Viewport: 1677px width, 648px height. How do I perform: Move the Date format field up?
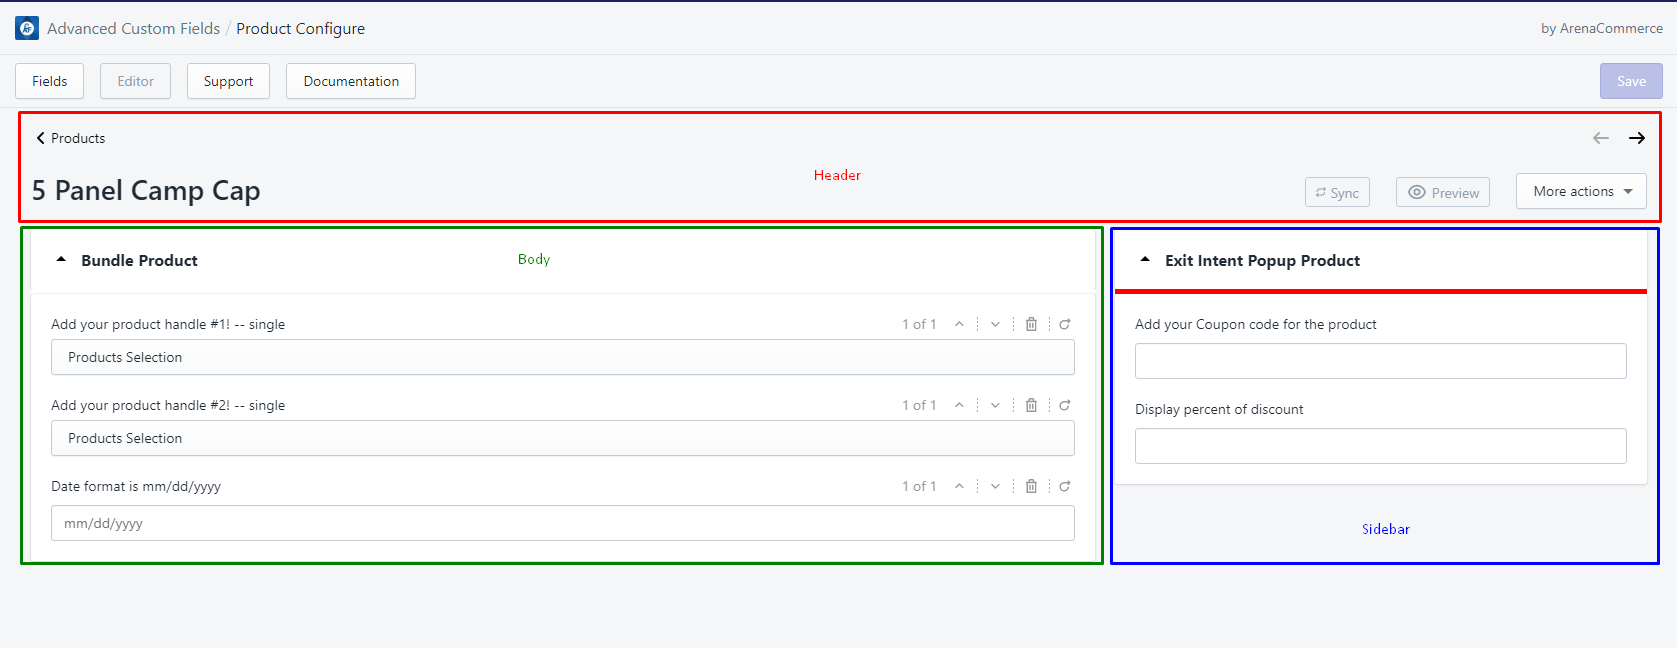959,486
